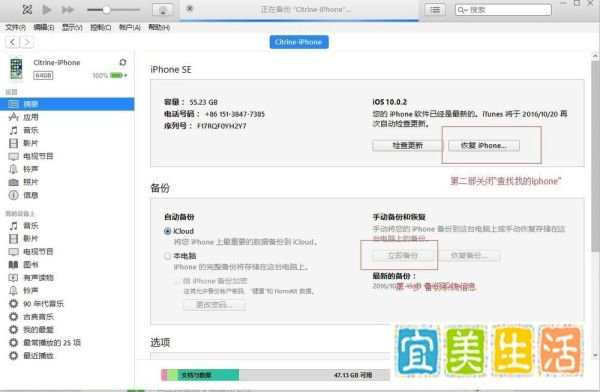Click the pink segment of the storage bar
Viewport: 600px width, 392px height.
click(x=164, y=375)
